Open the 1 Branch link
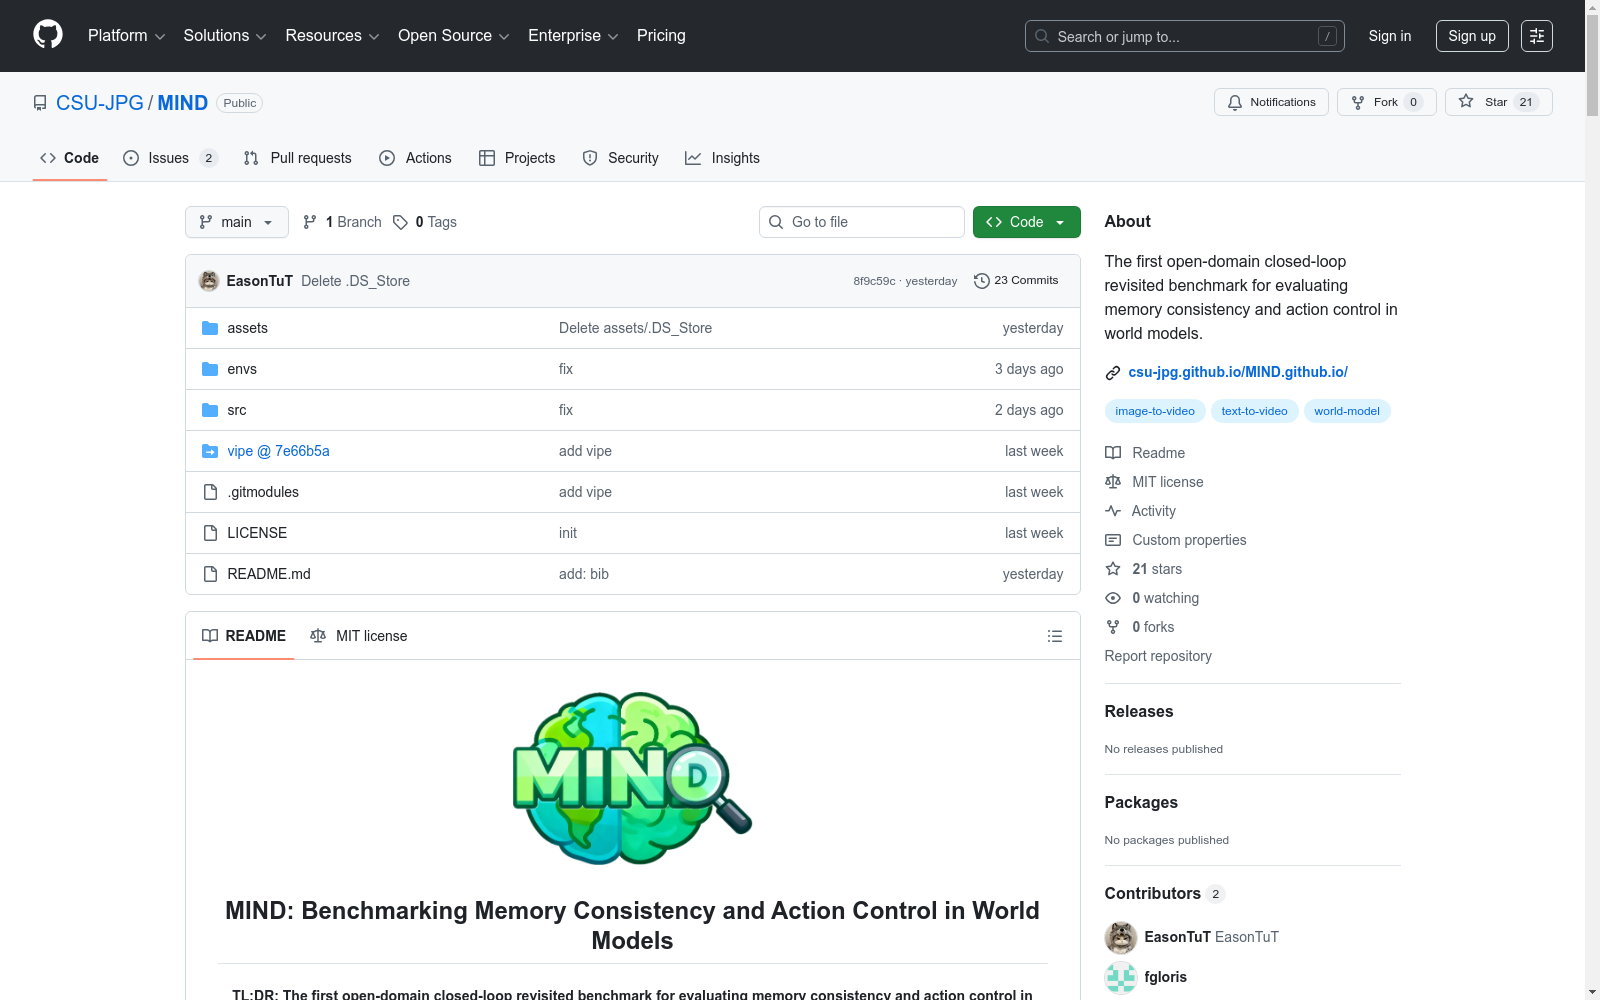This screenshot has height=1000, width=1600. [342, 222]
